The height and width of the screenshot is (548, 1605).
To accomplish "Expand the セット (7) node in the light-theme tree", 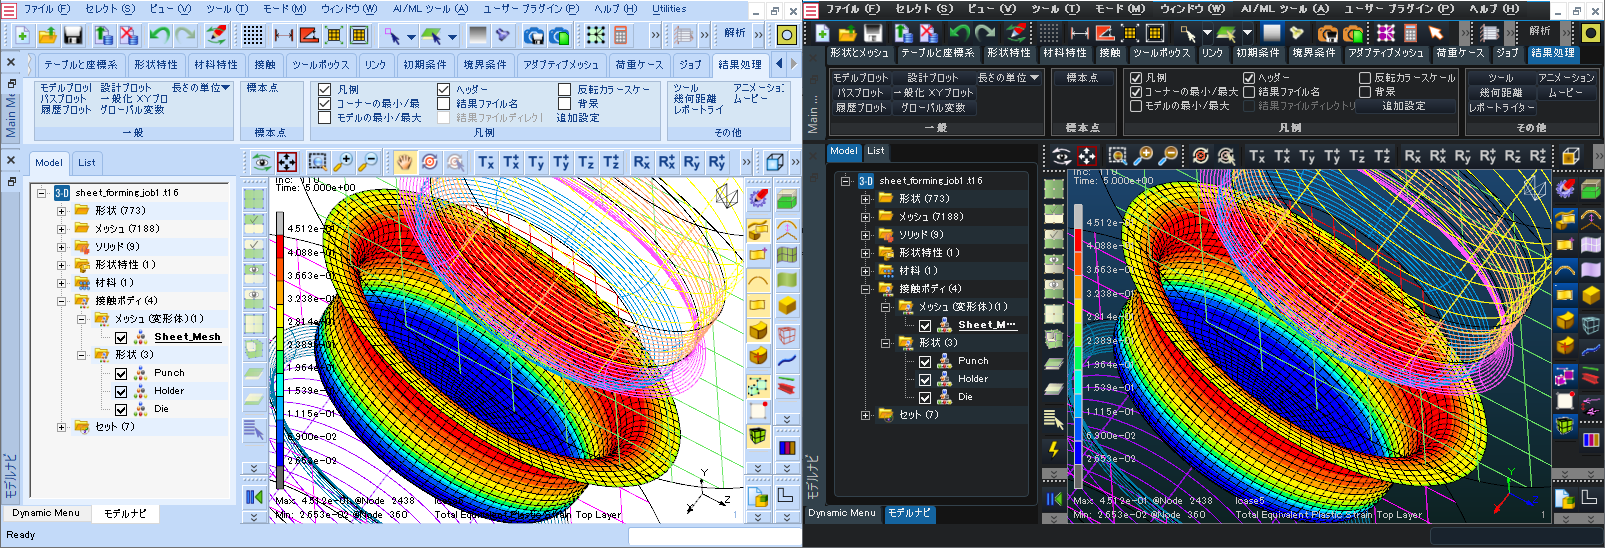I will [62, 427].
